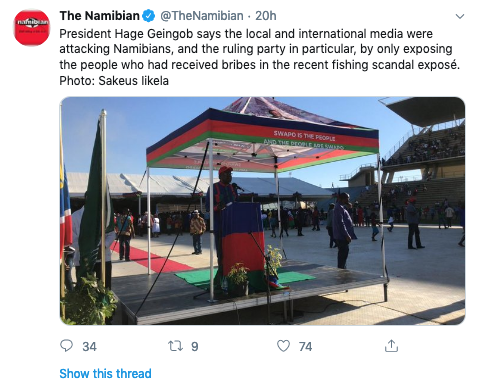Expand the tweet options chevron menu
The height and width of the screenshot is (385, 478).
(460, 16)
